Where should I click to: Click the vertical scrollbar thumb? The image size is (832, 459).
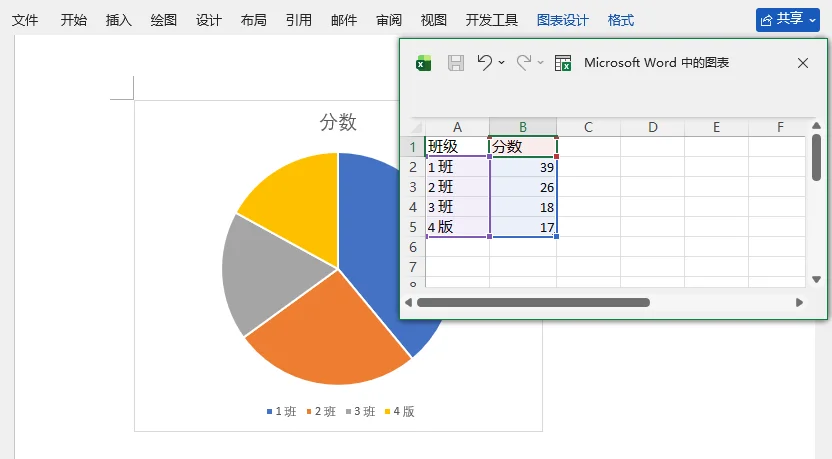pos(816,157)
